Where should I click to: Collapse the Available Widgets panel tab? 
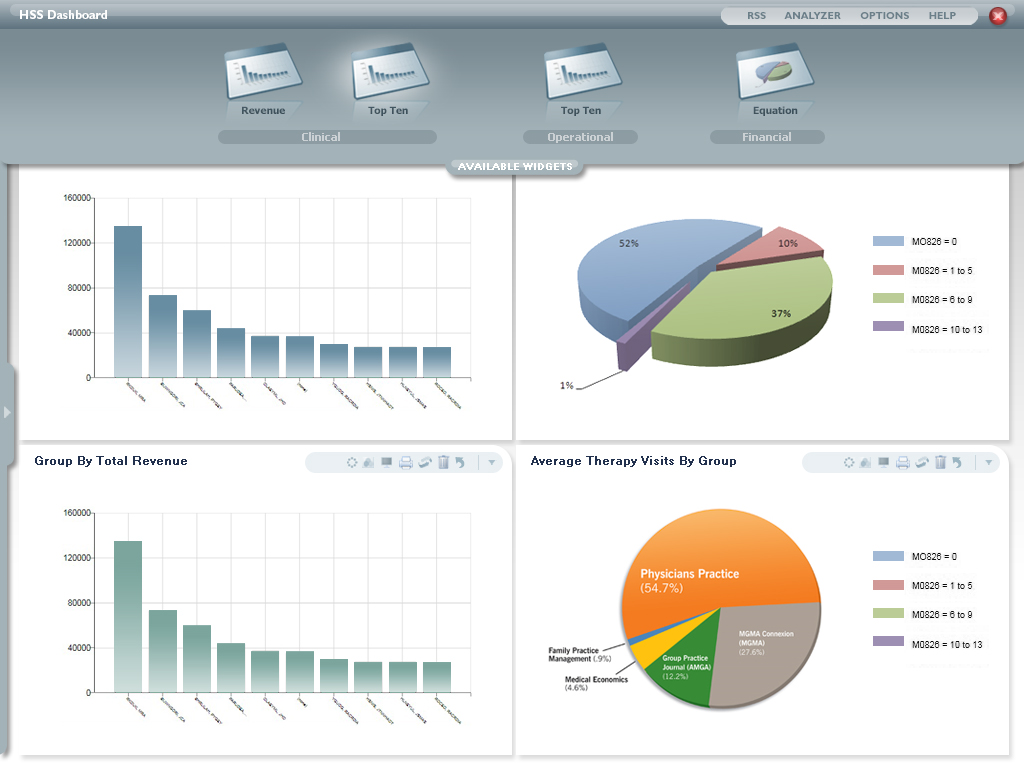[x=515, y=166]
